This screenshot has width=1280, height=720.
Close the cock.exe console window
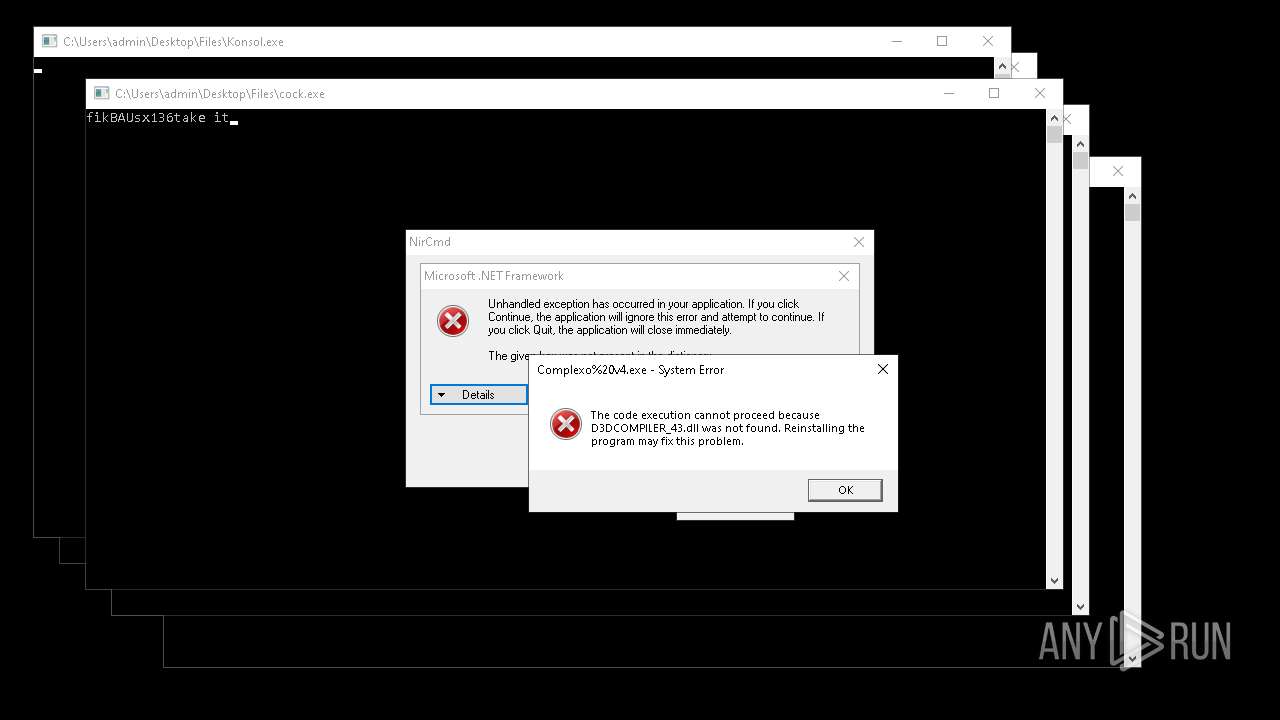point(1040,93)
